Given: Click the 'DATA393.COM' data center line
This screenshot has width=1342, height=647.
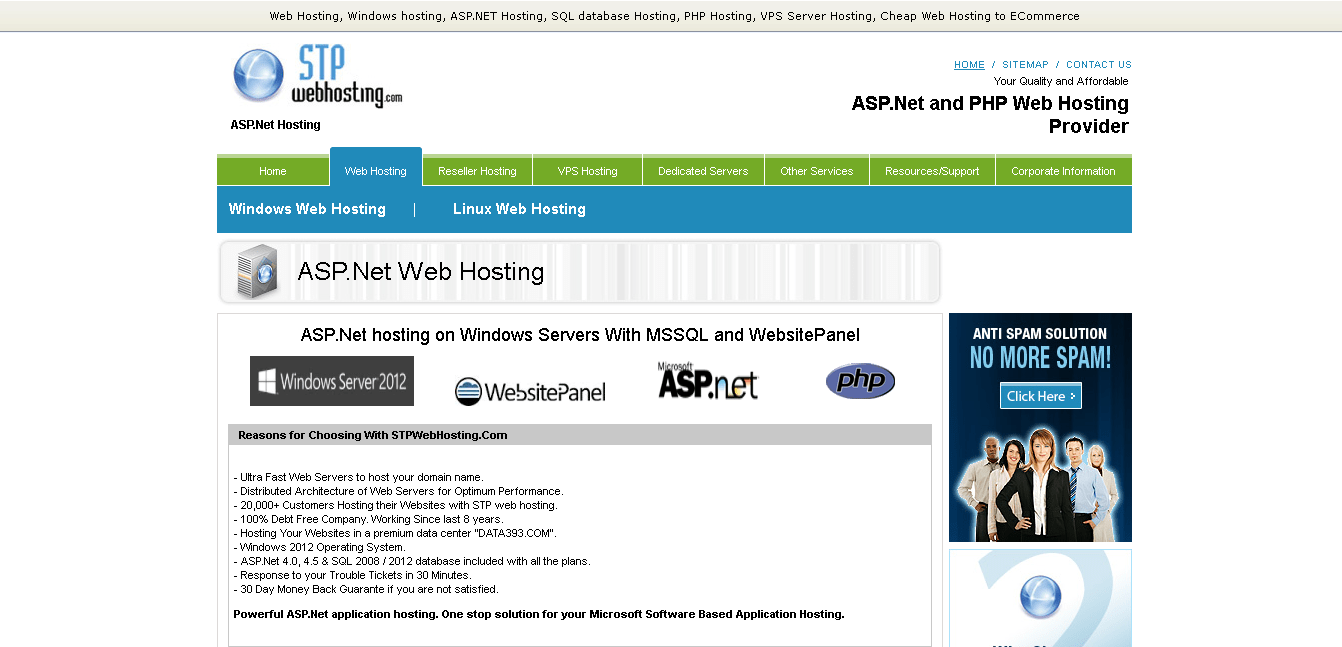Looking at the screenshot, I should (394, 533).
